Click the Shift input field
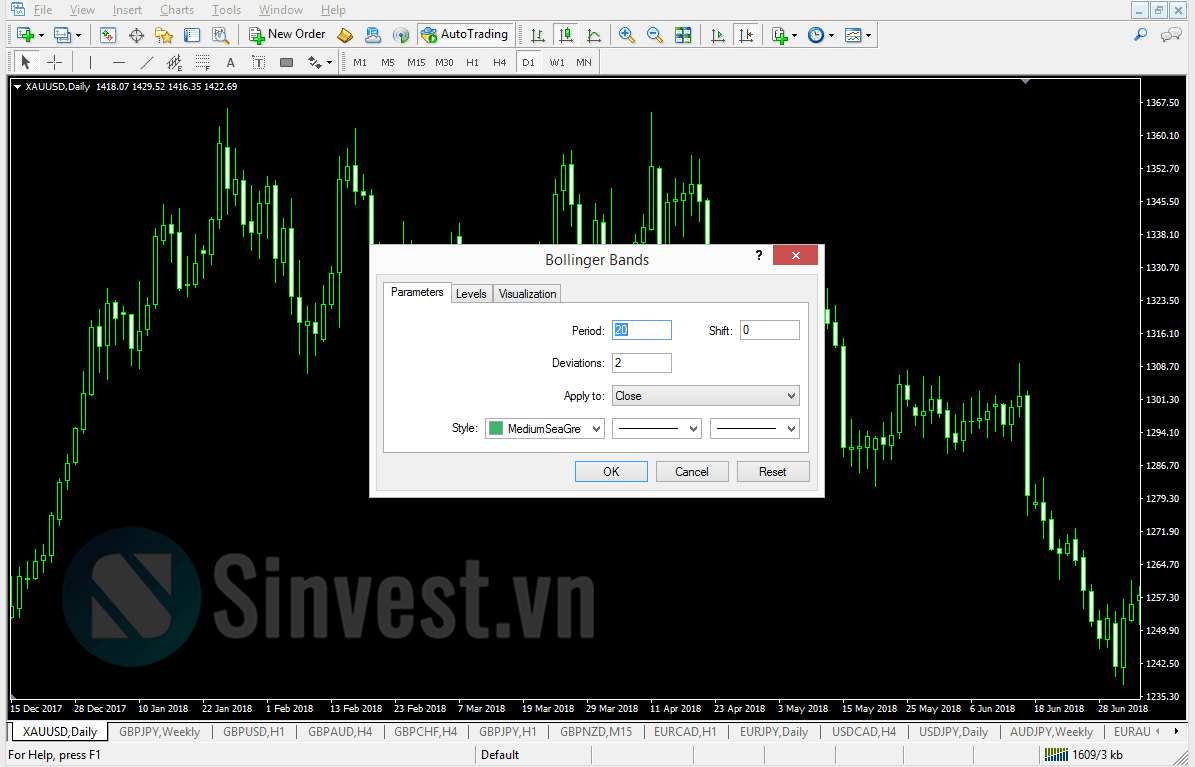 point(770,330)
